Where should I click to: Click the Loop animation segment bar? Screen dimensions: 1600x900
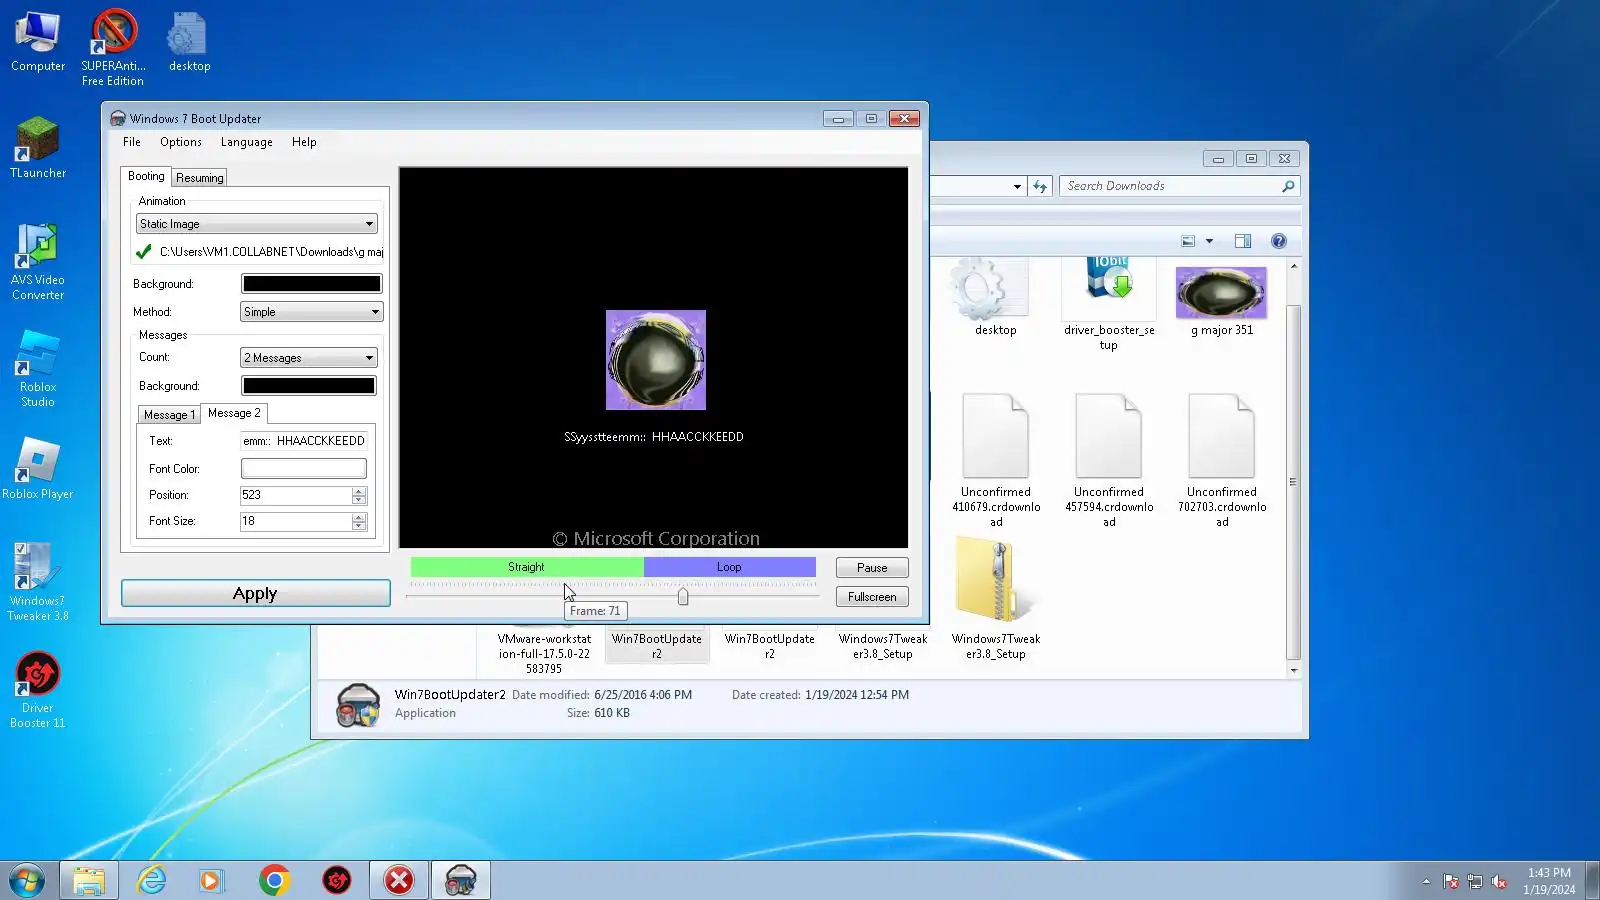[729, 567]
